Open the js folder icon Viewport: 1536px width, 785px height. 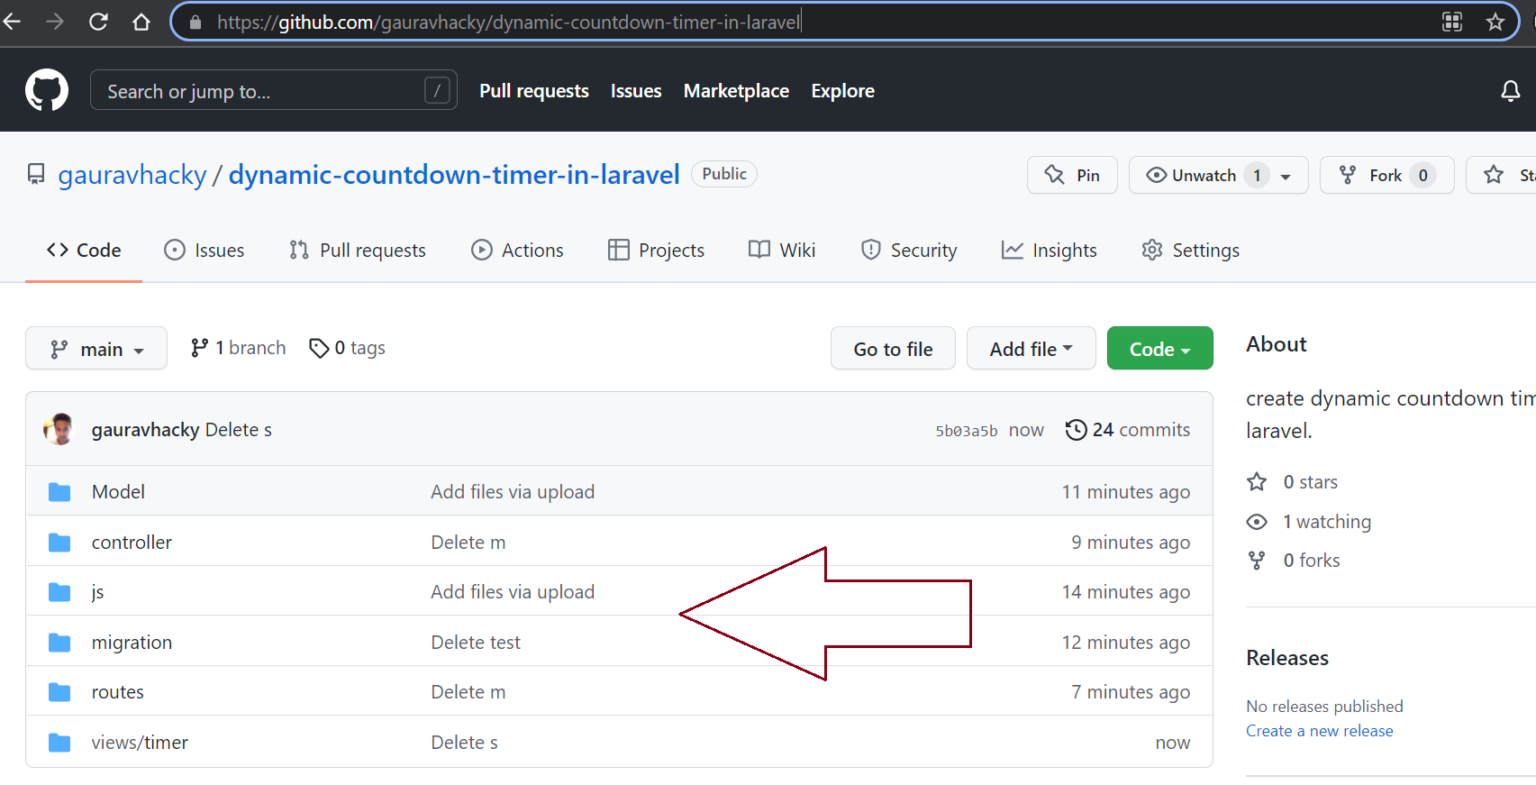pyautogui.click(x=60, y=592)
